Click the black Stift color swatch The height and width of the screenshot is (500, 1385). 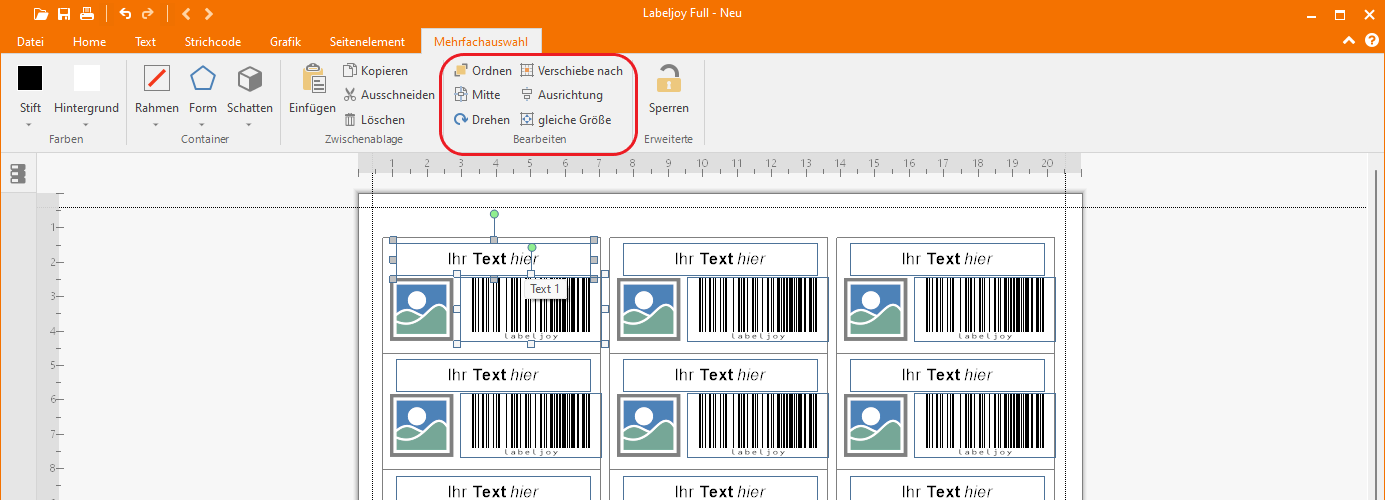point(31,78)
